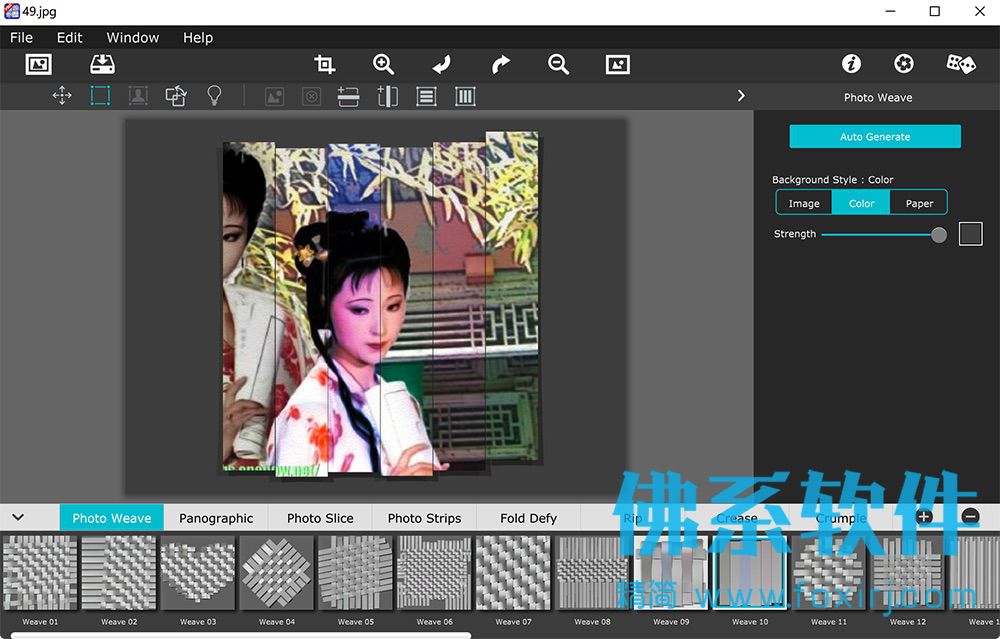Open the background color swatch
Screen dimensions: 1000x639
pyautogui.click(x=970, y=234)
